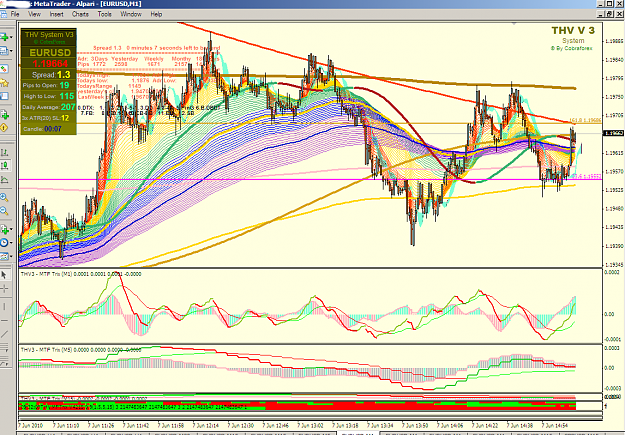Image resolution: width=625 pixels, height=435 pixels.
Task: Open the Tools menu
Action: [104, 14]
